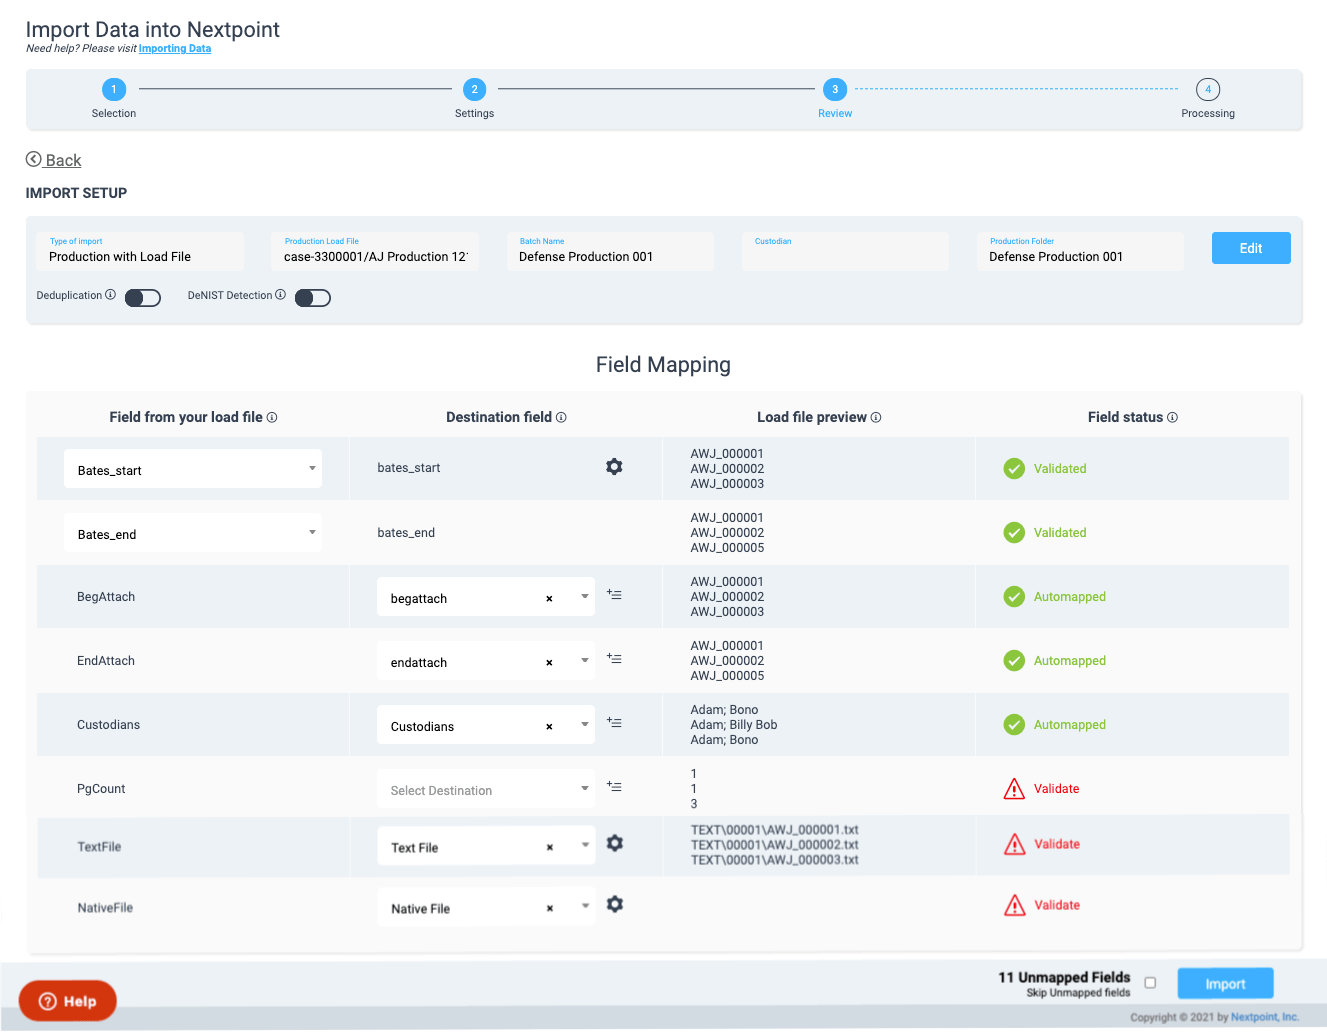The image size is (1327, 1033).
Task: Click add-field list icon in PgCount row
Action: pos(614,787)
